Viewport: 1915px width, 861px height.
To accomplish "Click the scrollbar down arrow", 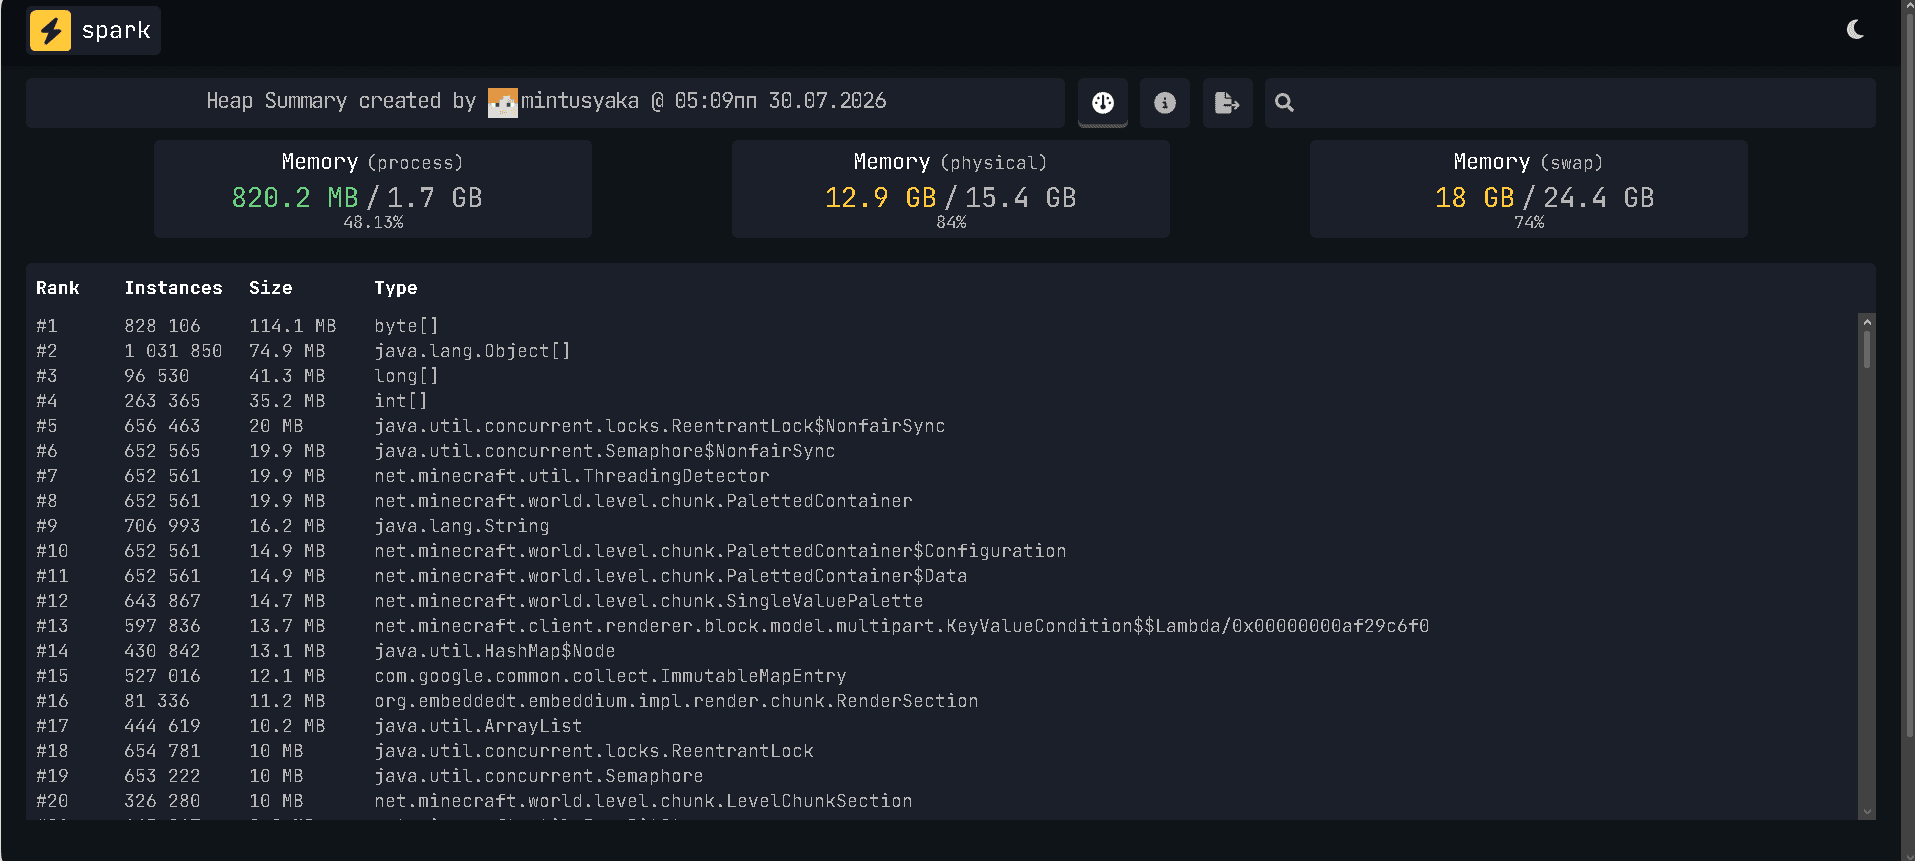I will click(1866, 812).
